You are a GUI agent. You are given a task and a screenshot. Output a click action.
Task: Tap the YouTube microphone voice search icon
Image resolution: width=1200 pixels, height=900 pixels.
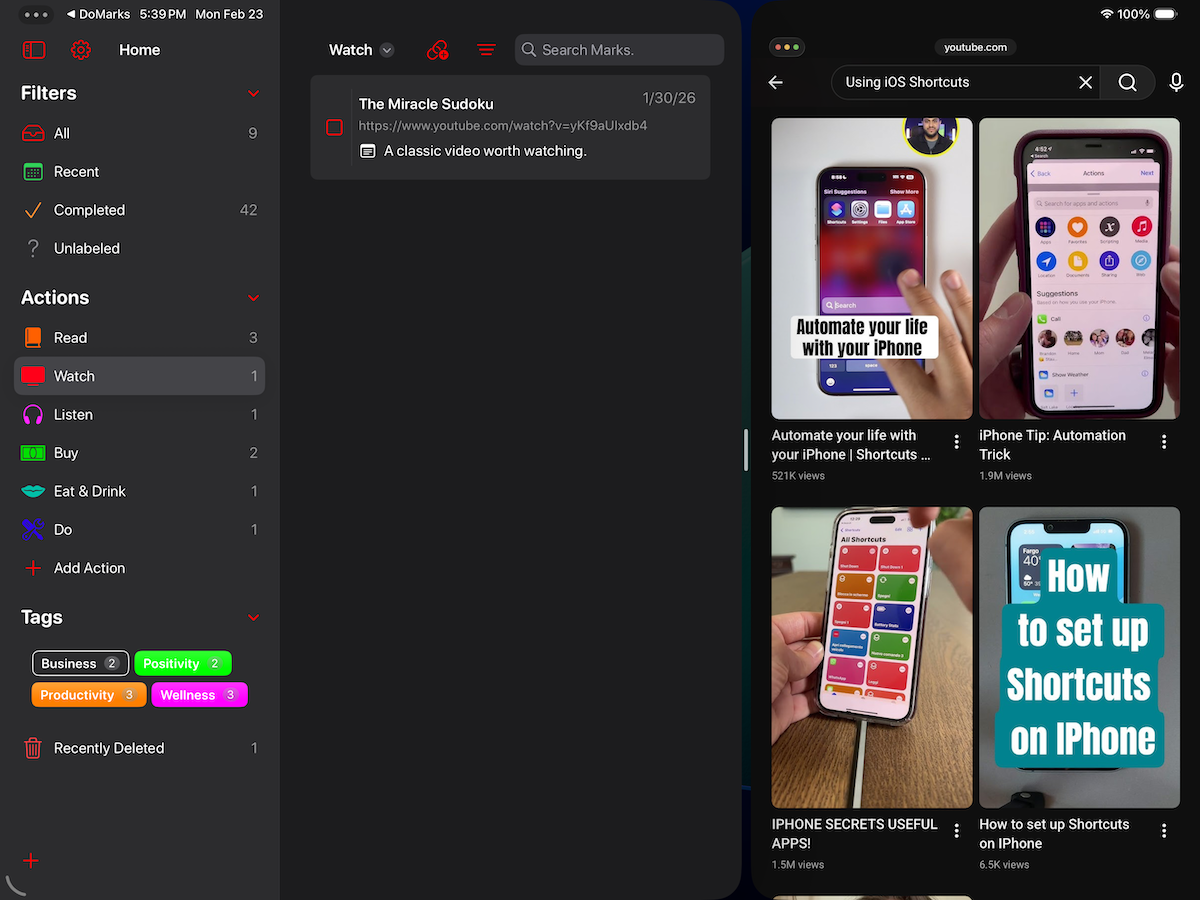(1176, 83)
